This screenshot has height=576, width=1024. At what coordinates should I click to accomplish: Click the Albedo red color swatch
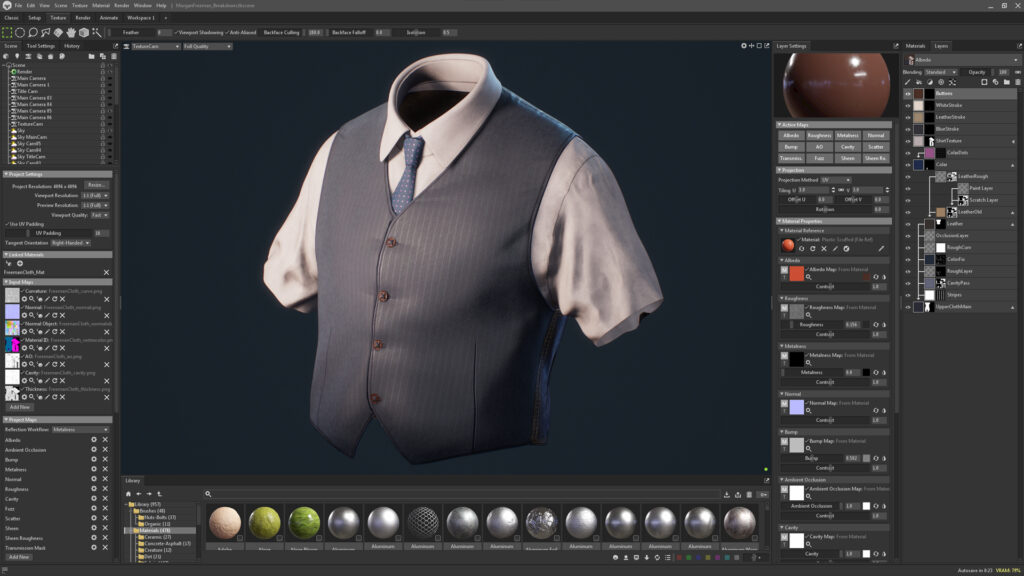[x=796, y=273]
